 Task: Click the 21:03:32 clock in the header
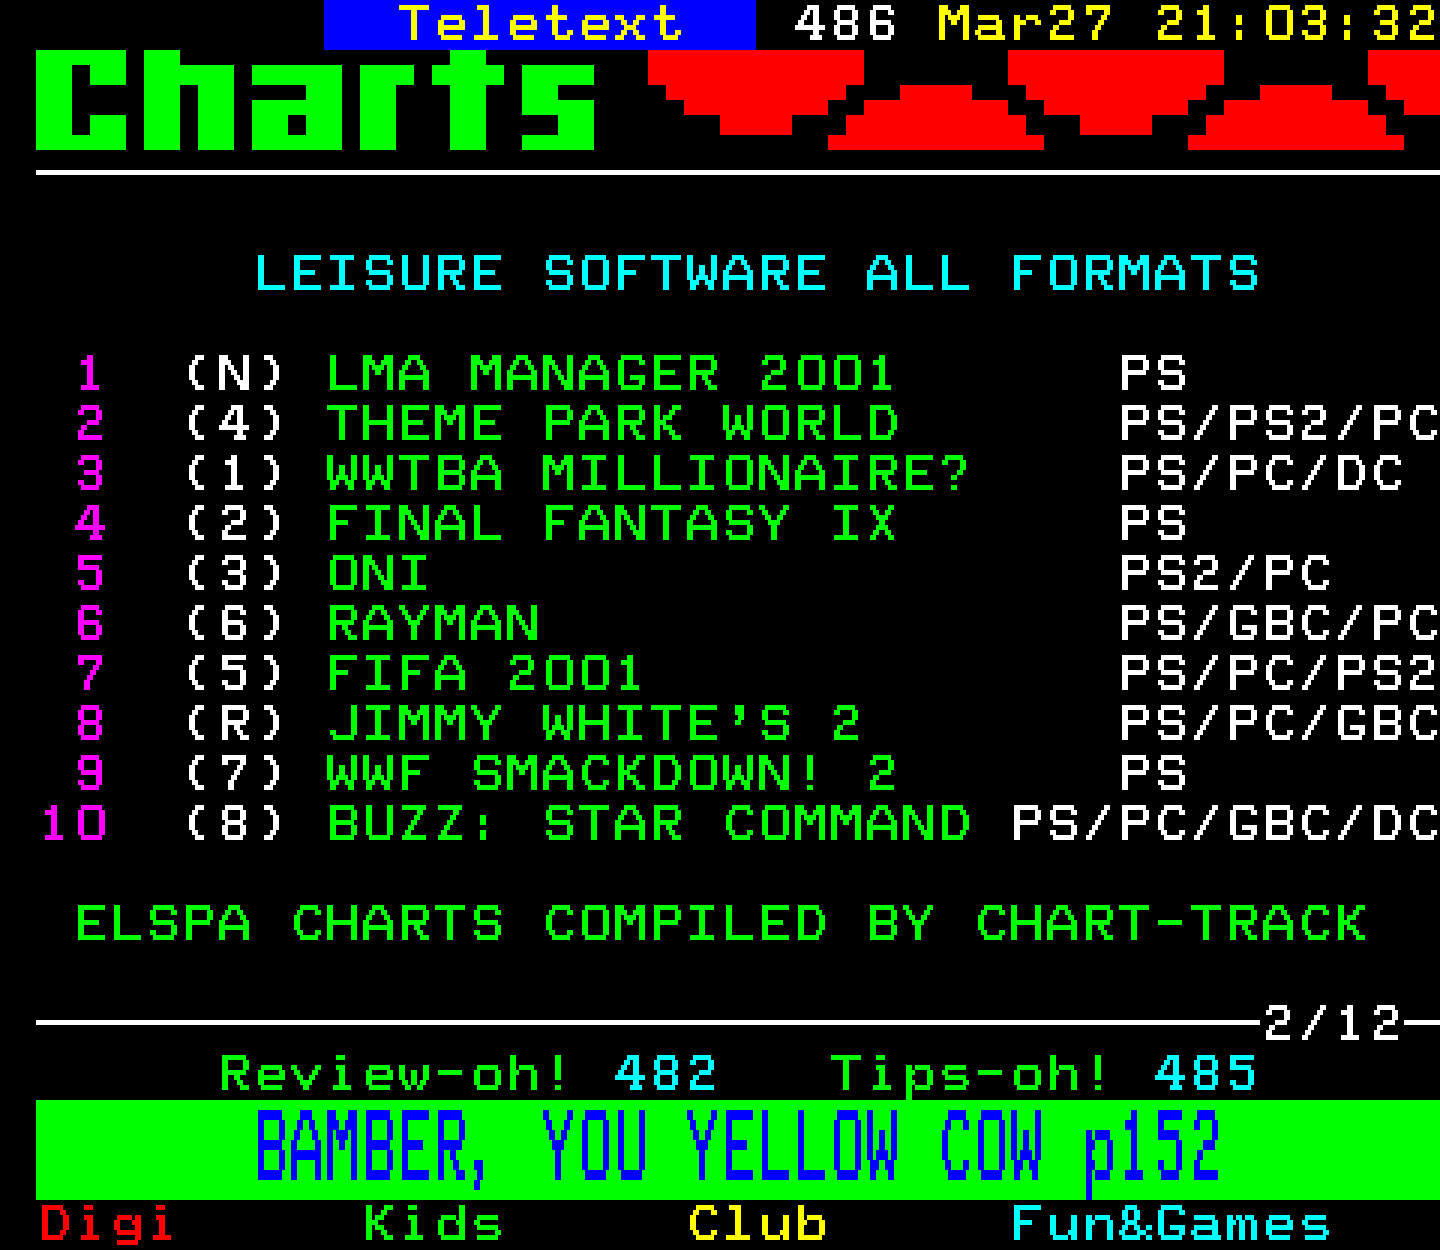click(x=1296, y=24)
